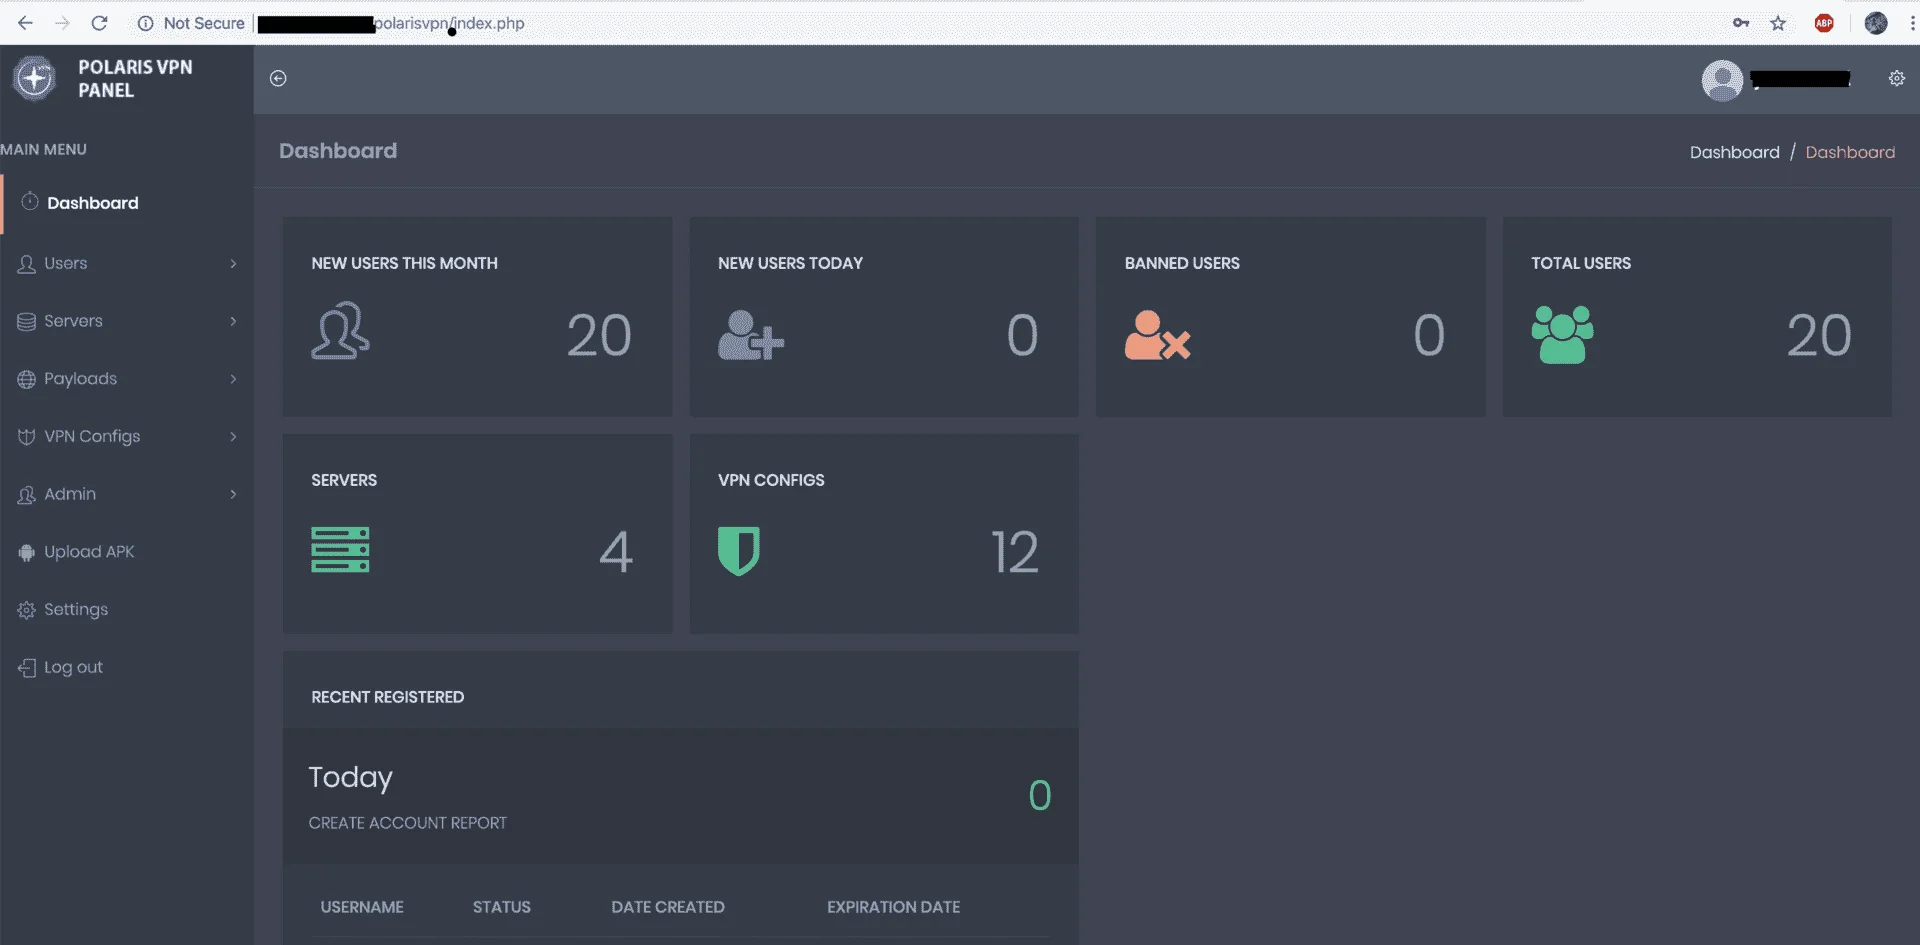Click the green group icon on Total Users
This screenshot has height=945, width=1920.
click(x=1562, y=335)
